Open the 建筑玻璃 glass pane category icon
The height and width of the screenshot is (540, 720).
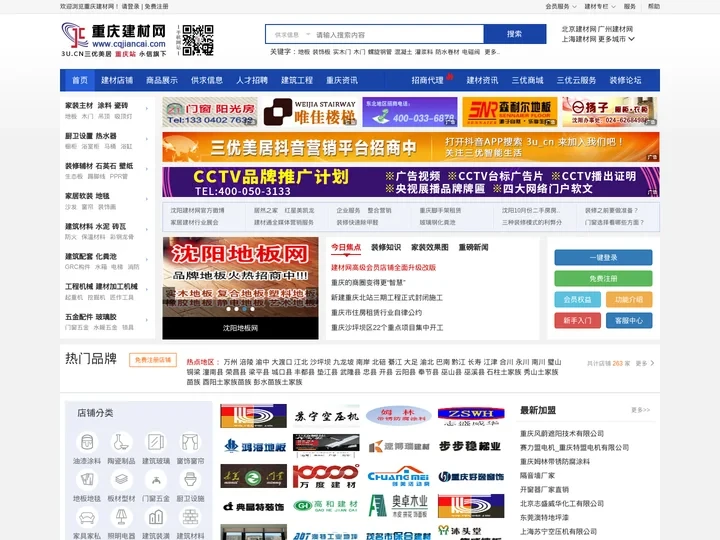click(156, 443)
